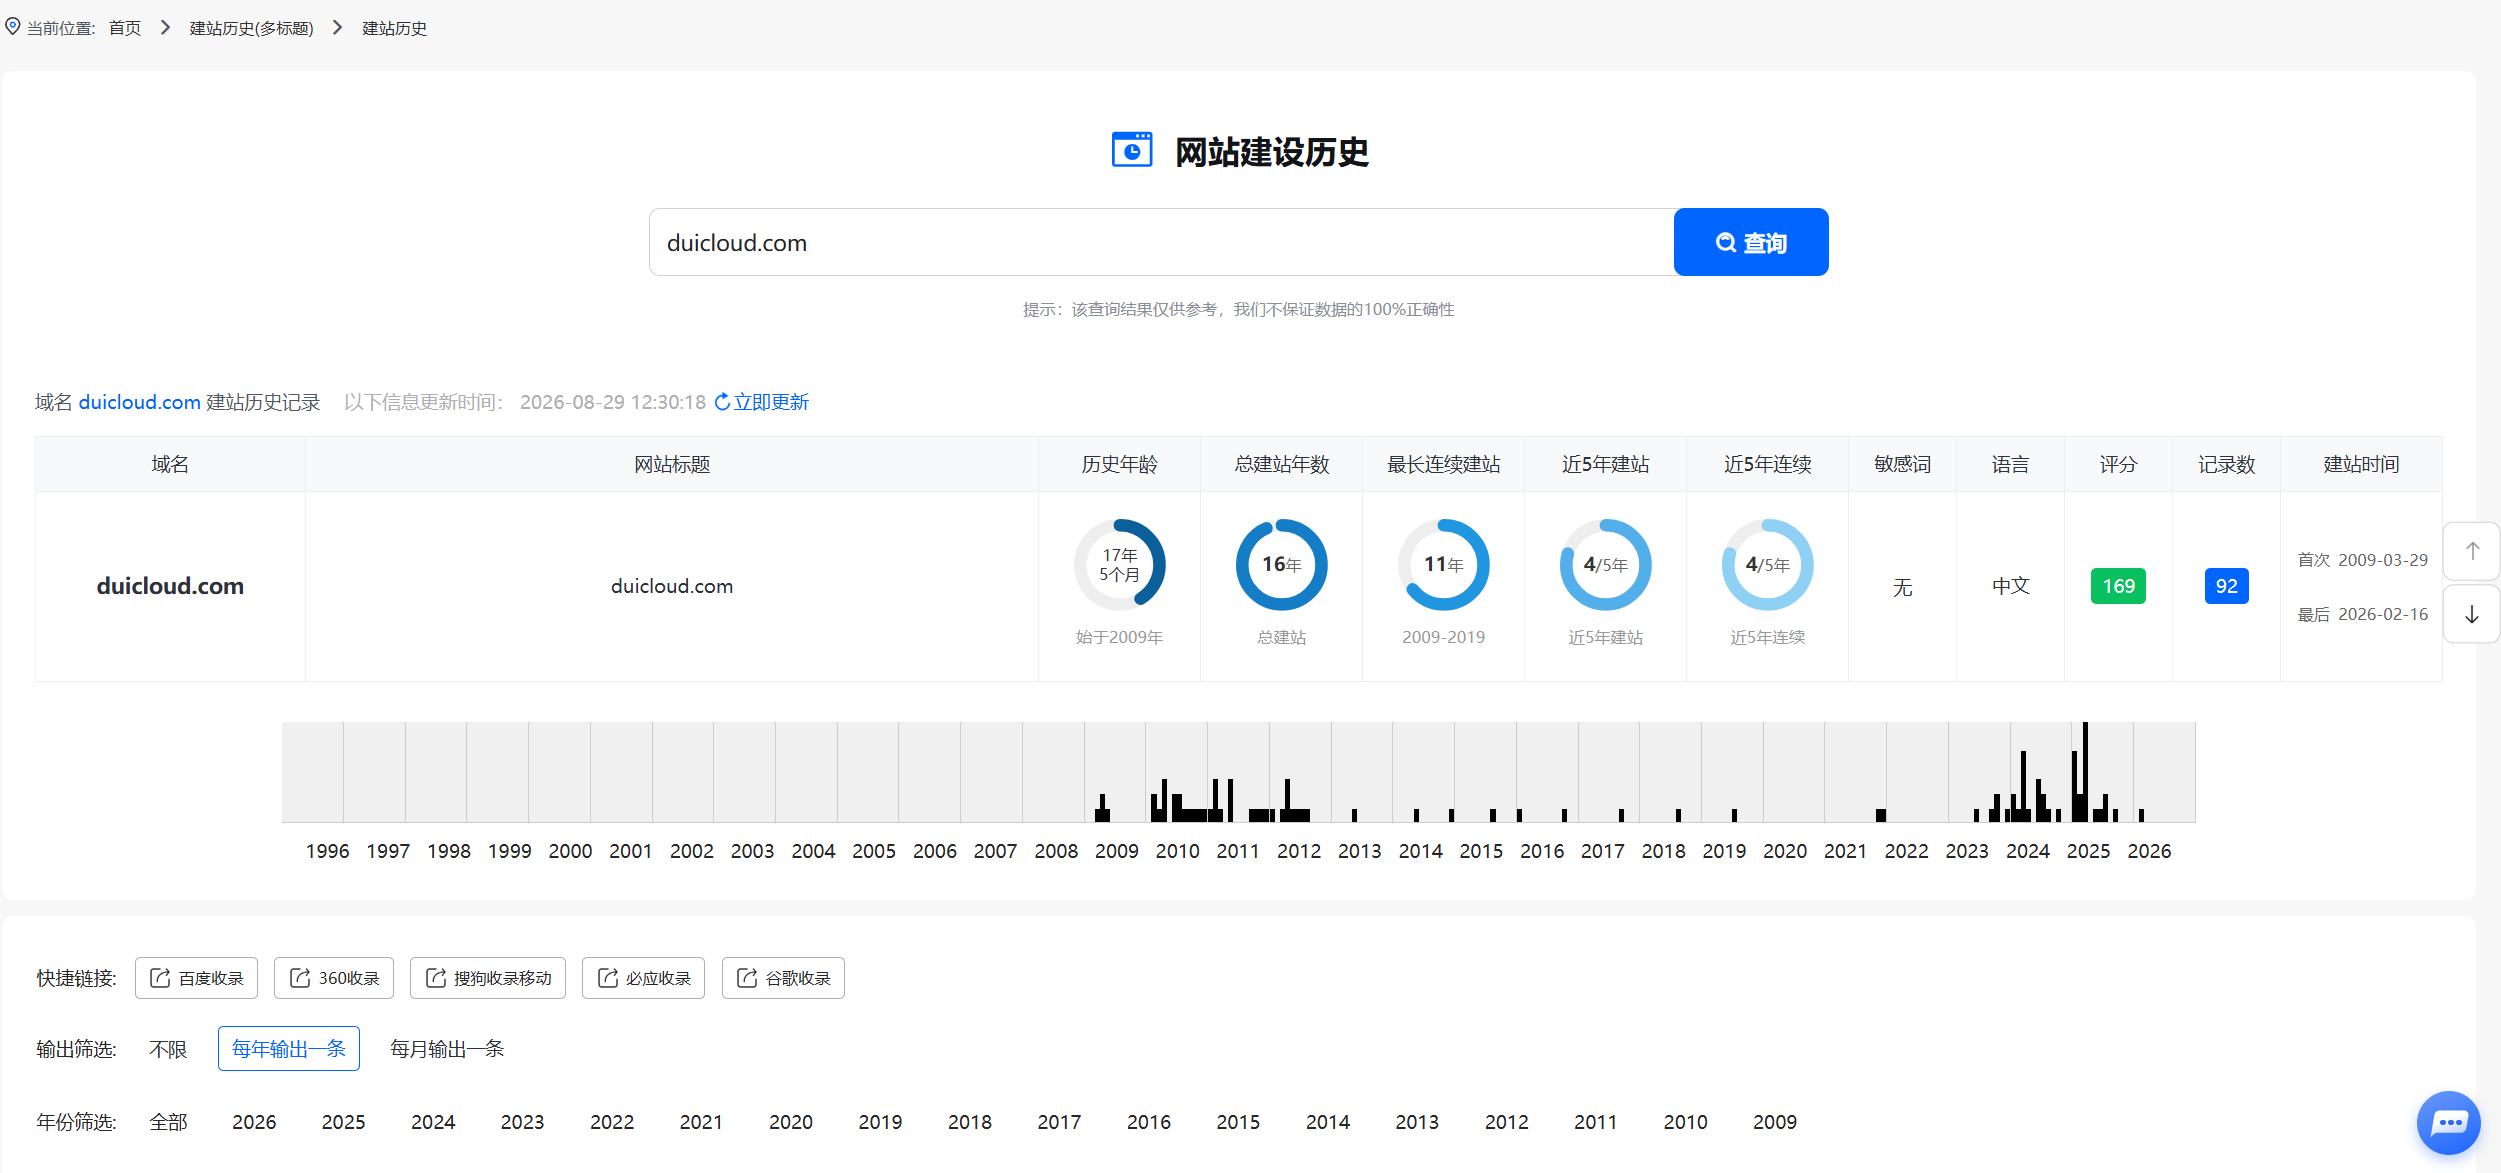
Task: Filter records by year 2015
Action: 1238,1122
